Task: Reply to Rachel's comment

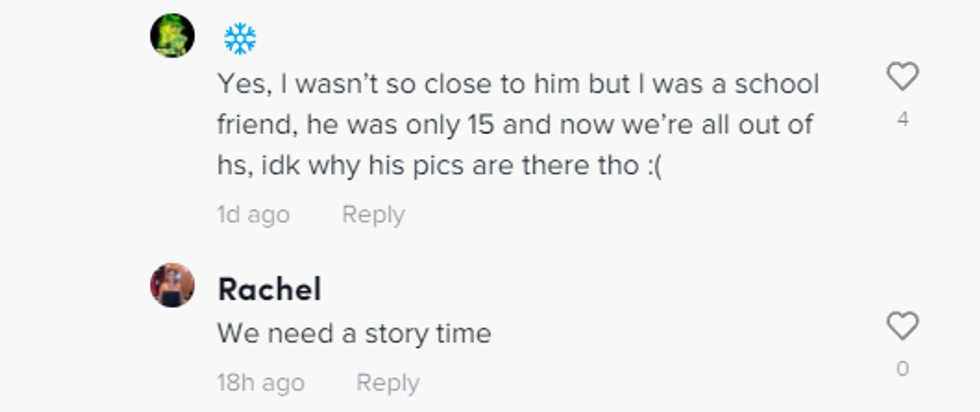Action: click(388, 382)
